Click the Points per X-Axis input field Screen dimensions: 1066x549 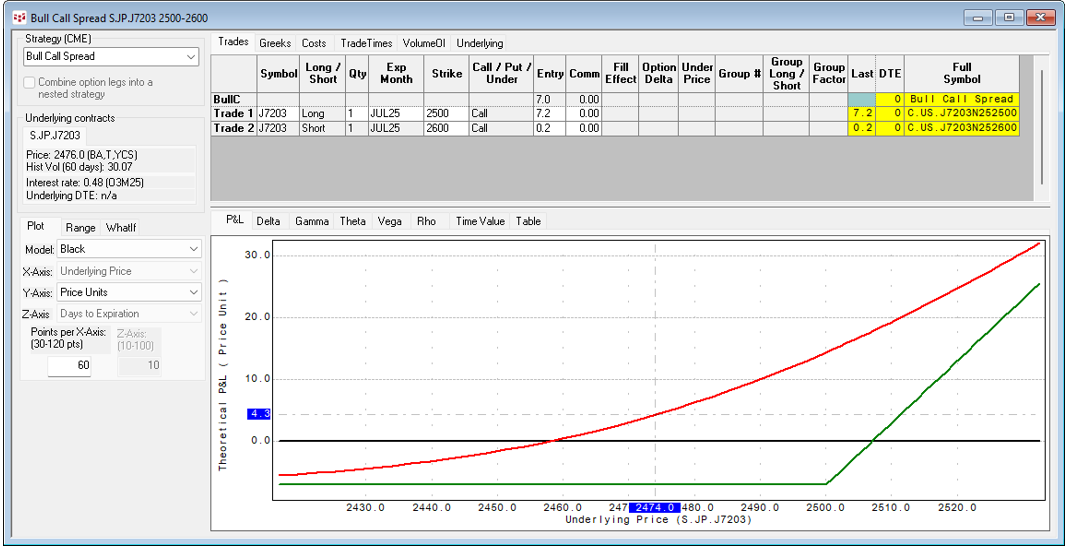point(69,366)
